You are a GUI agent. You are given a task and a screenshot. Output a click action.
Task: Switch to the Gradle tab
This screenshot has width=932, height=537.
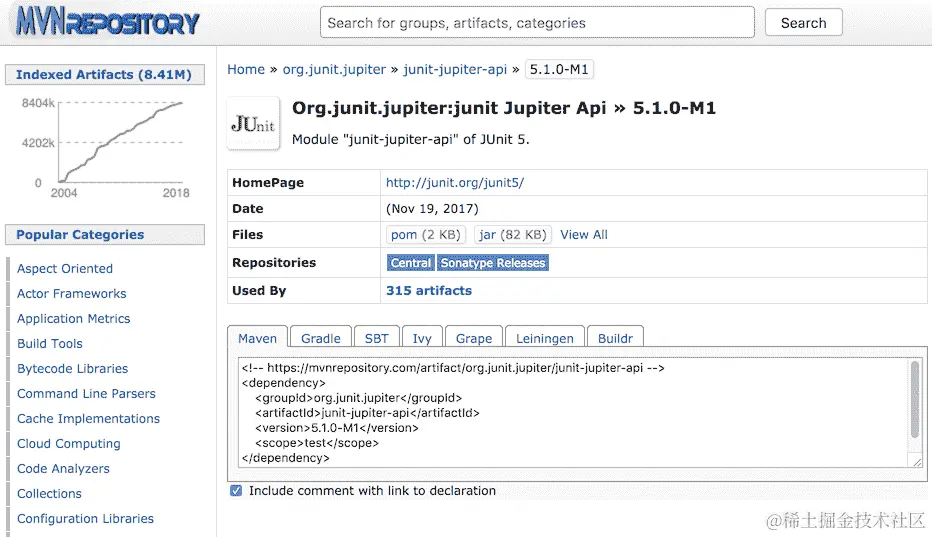(x=320, y=338)
